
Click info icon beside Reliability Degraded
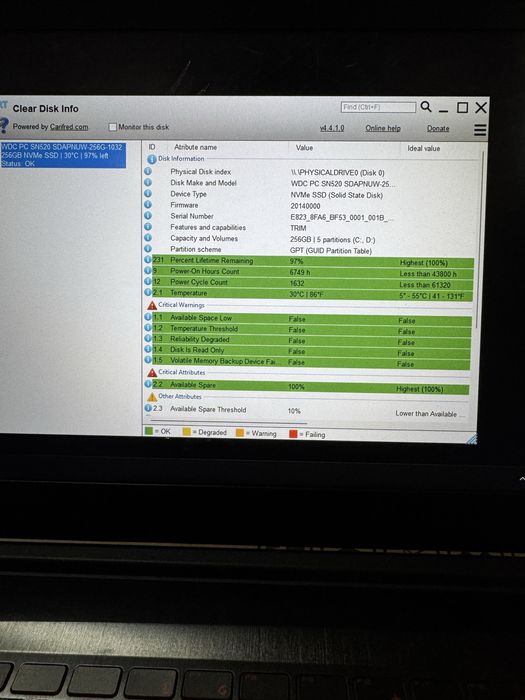tap(148, 338)
